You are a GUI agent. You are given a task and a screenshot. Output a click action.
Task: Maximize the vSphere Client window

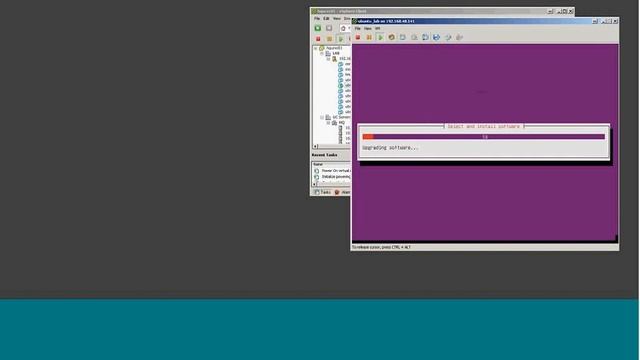[x=564, y=11]
